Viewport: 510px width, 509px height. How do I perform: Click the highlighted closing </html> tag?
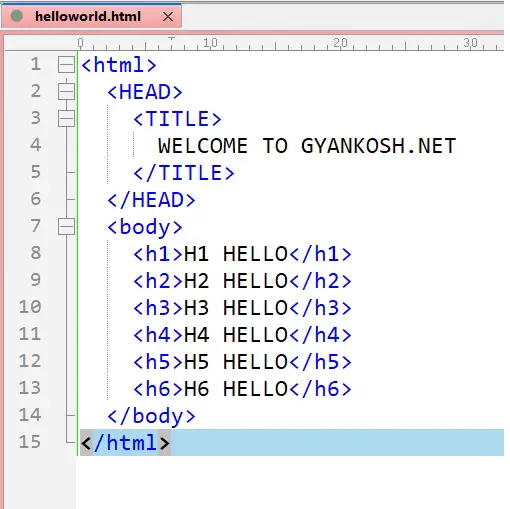125,443
